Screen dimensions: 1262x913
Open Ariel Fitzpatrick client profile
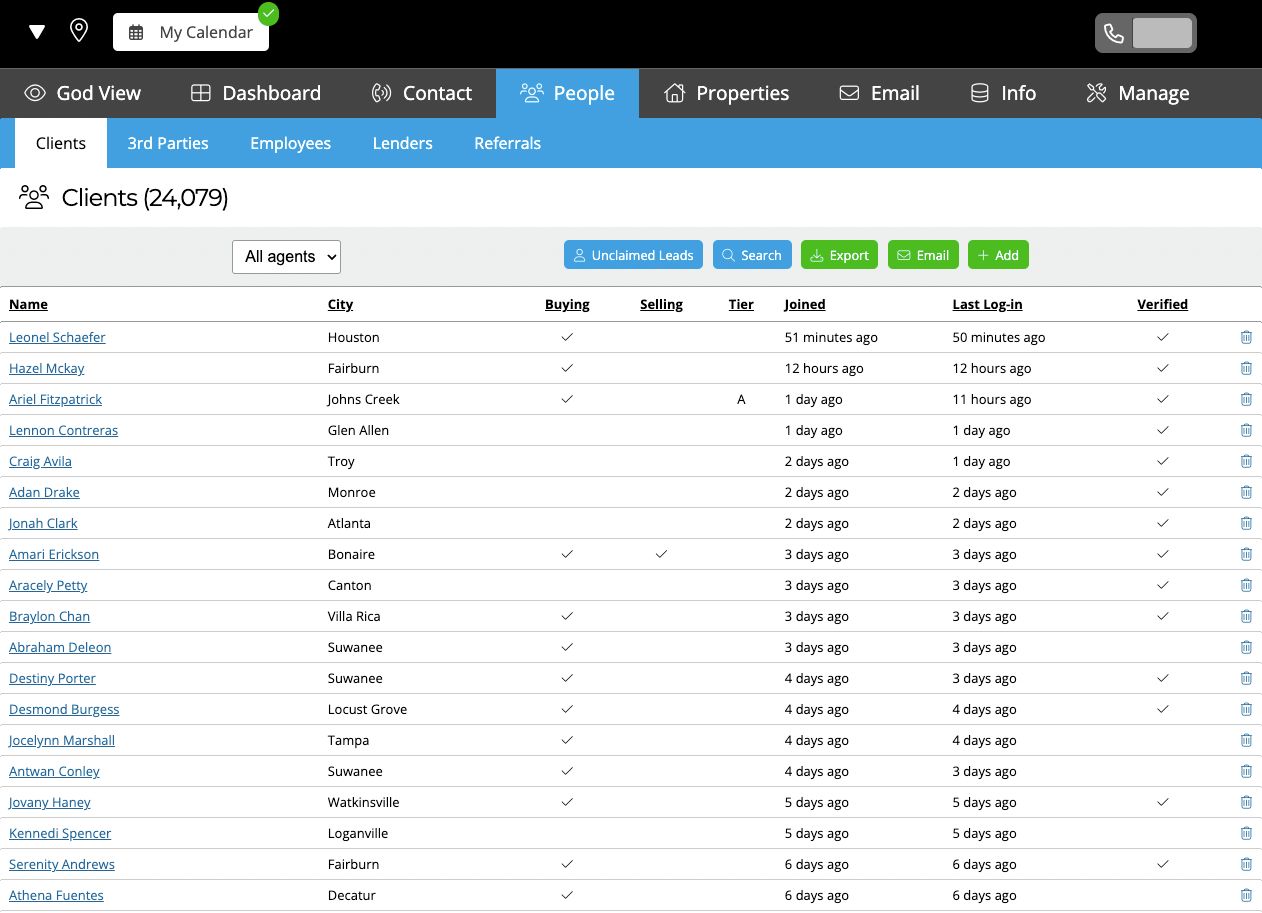click(x=55, y=400)
